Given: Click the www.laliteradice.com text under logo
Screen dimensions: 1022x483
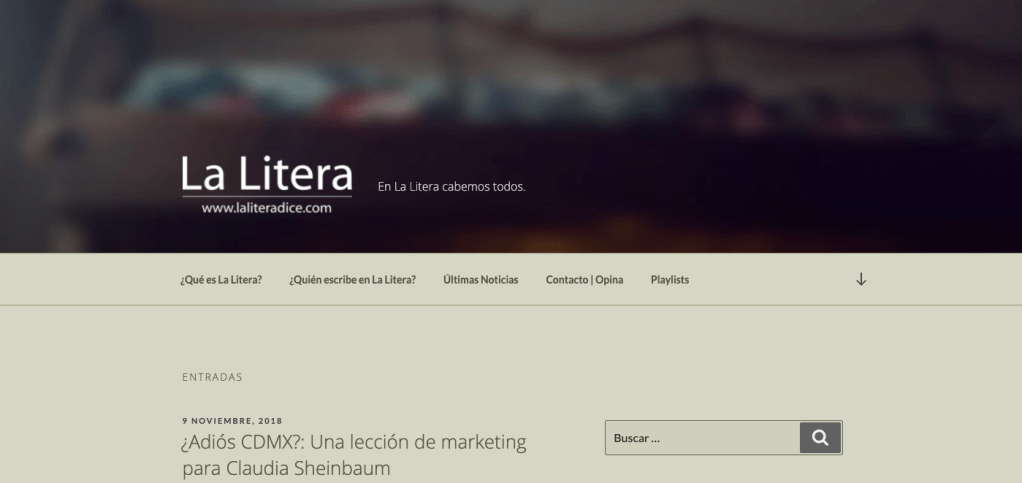Looking at the screenshot, I should [266, 208].
